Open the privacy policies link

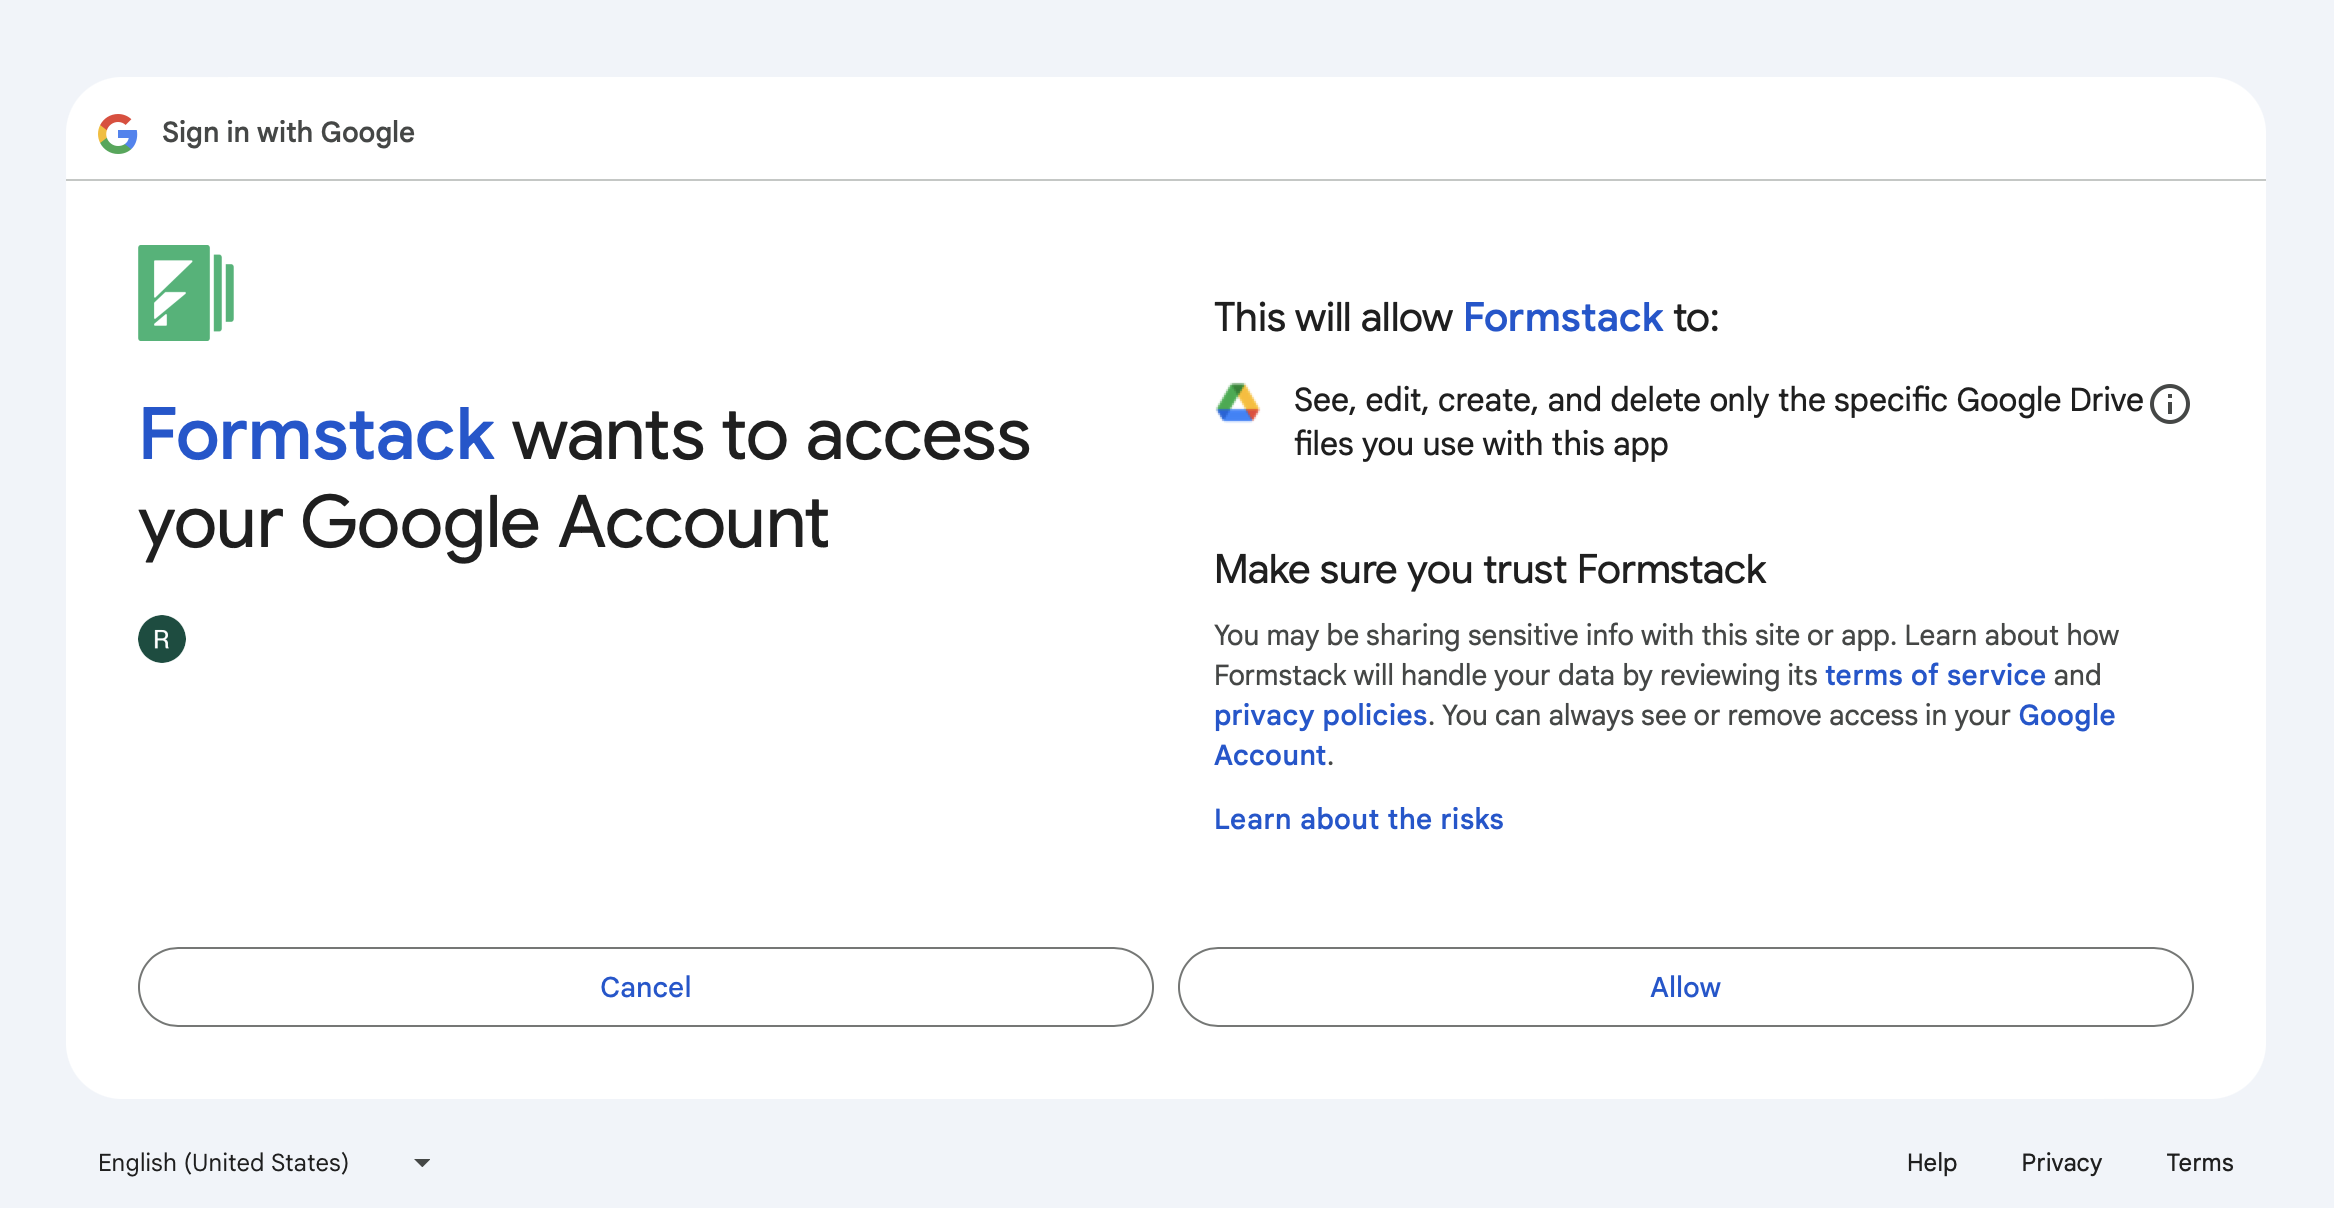pyautogui.click(x=1320, y=715)
